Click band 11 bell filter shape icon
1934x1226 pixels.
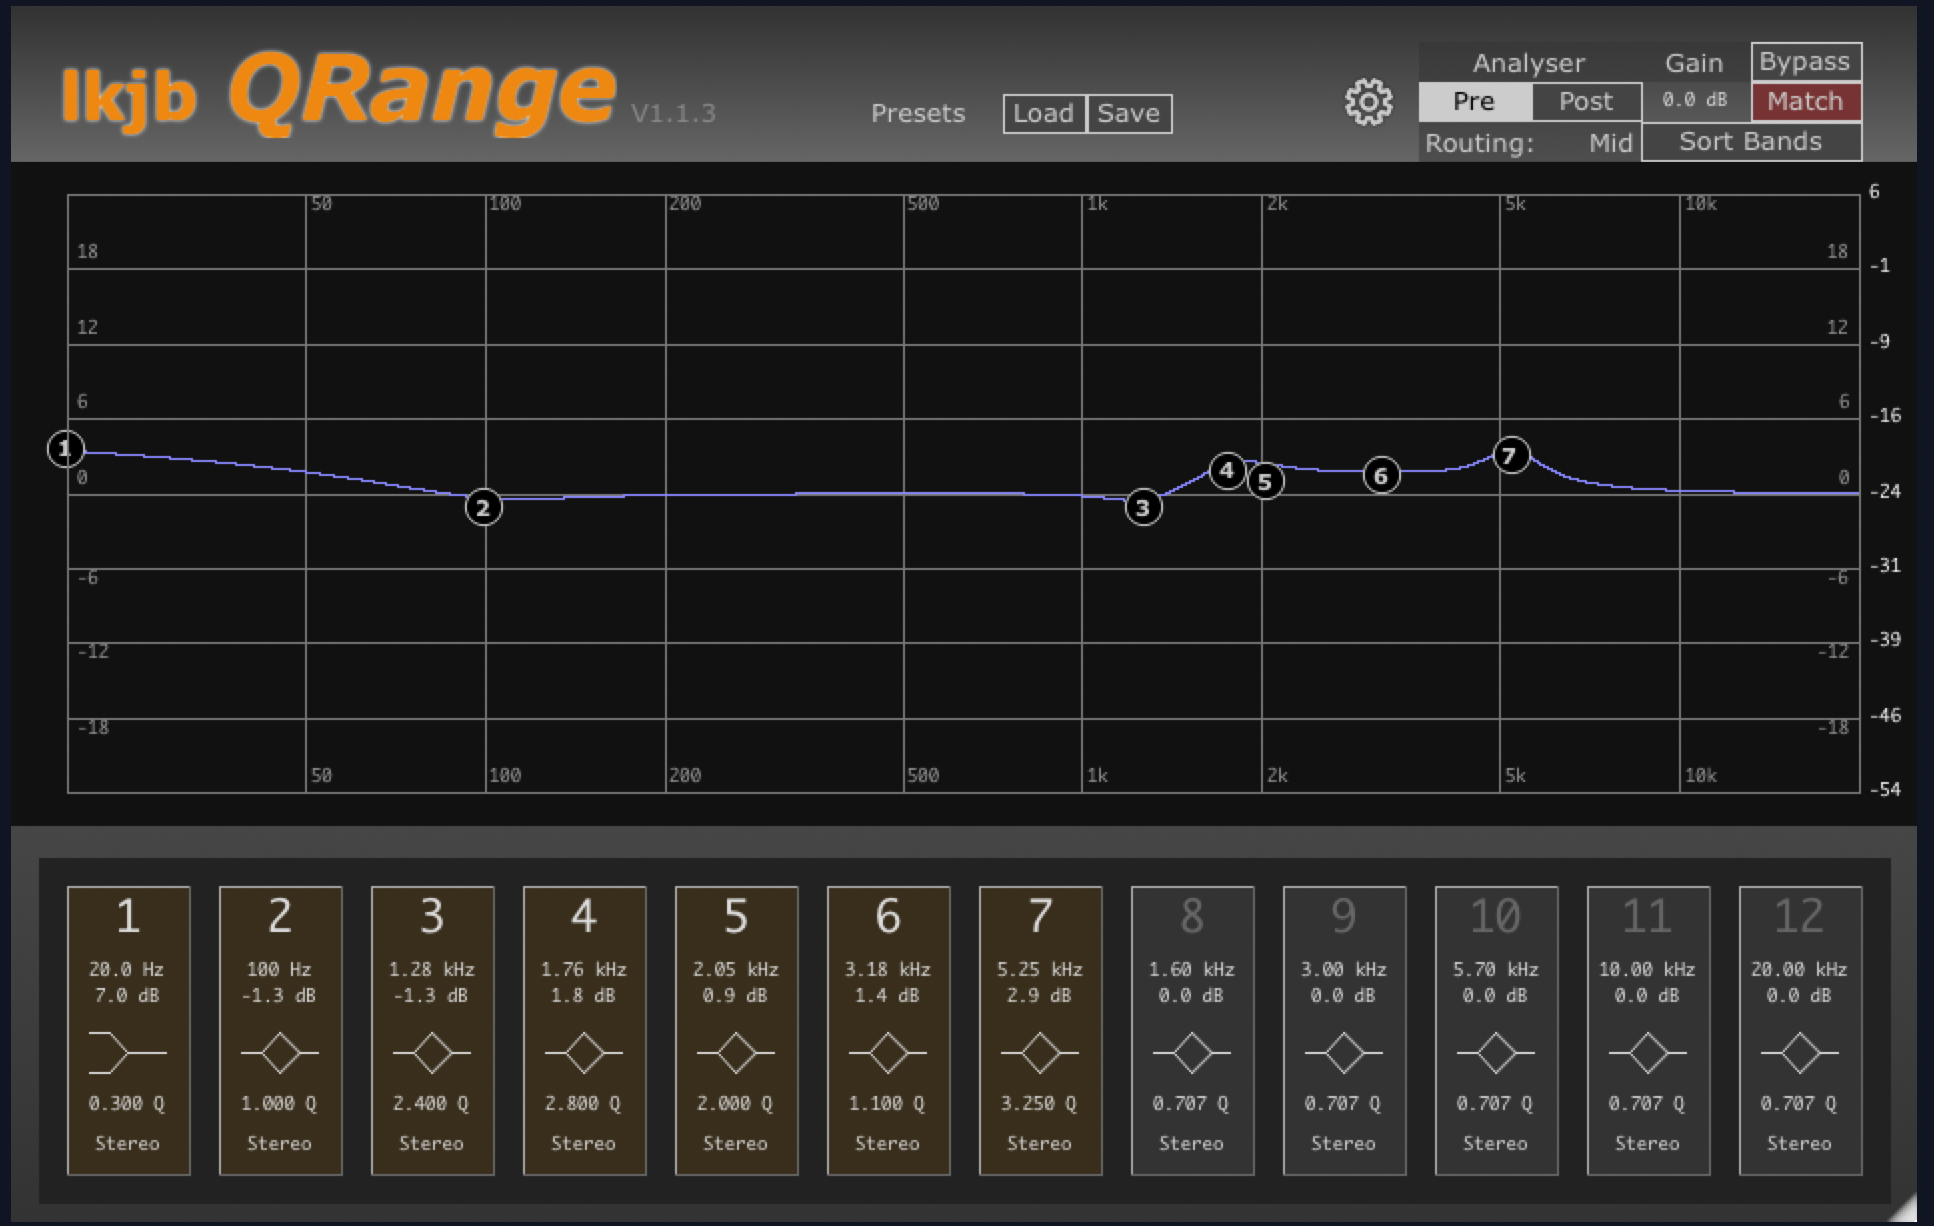(1648, 1053)
